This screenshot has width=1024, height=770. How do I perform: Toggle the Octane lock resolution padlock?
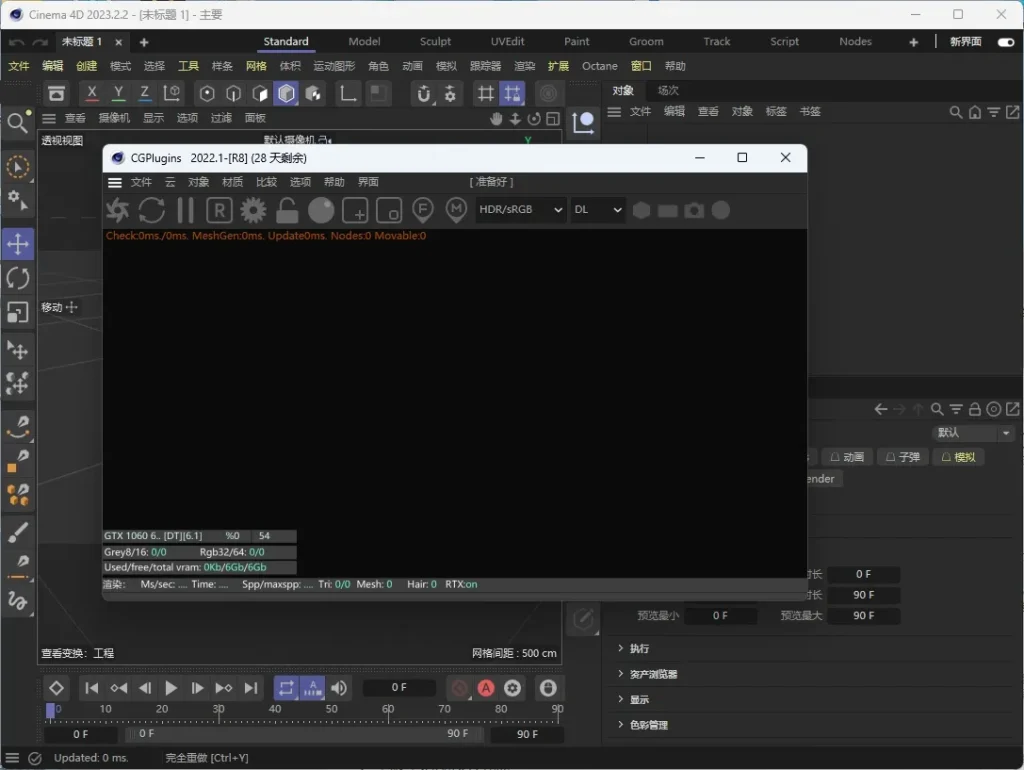(x=287, y=210)
